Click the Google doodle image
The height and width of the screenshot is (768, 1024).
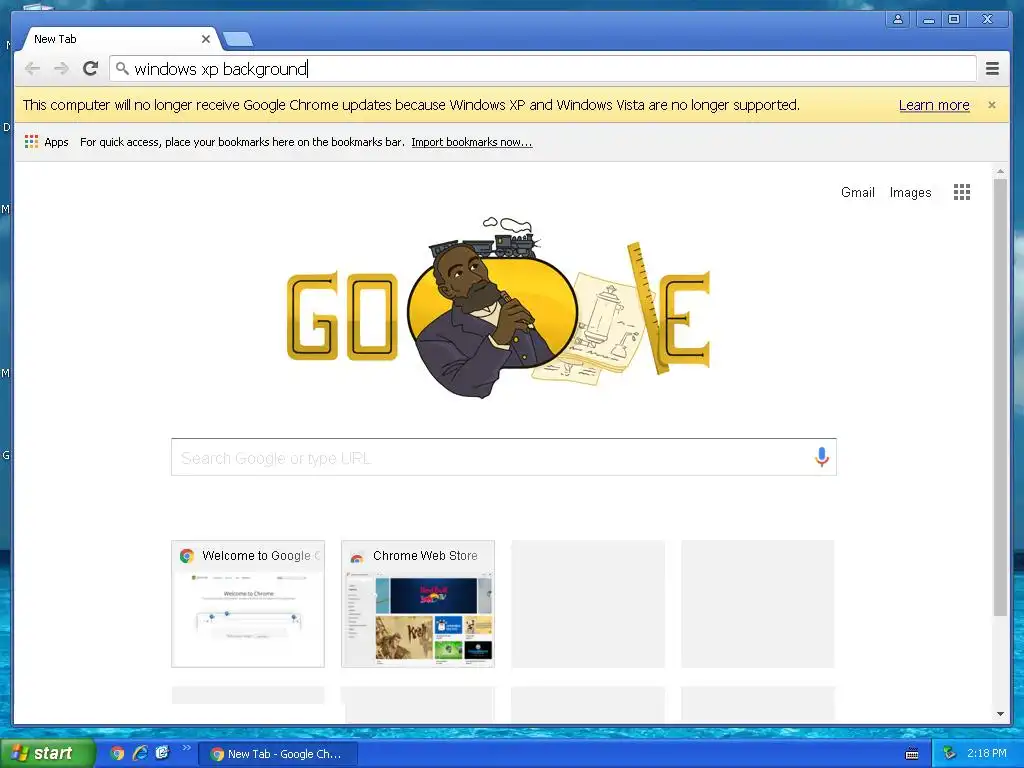point(498,308)
